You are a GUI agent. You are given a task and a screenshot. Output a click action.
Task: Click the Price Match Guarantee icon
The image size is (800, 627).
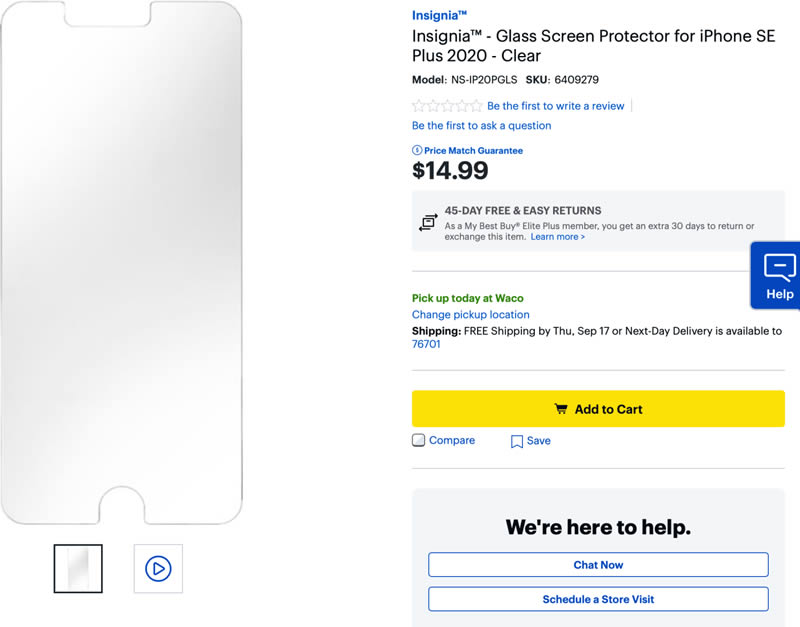pyautogui.click(x=417, y=151)
